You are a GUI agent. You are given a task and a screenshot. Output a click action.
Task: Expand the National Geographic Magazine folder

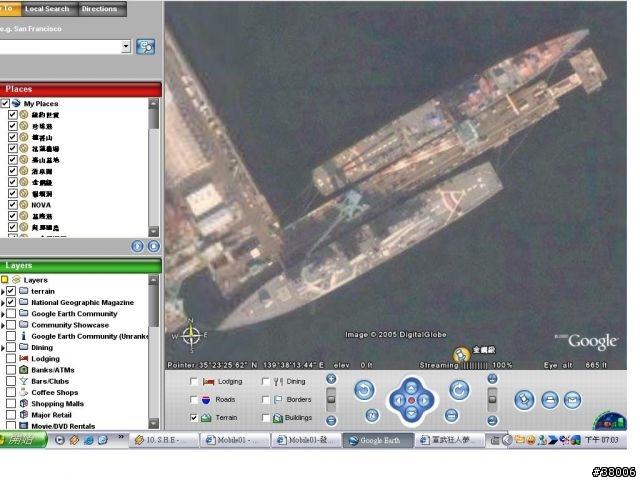[3, 303]
